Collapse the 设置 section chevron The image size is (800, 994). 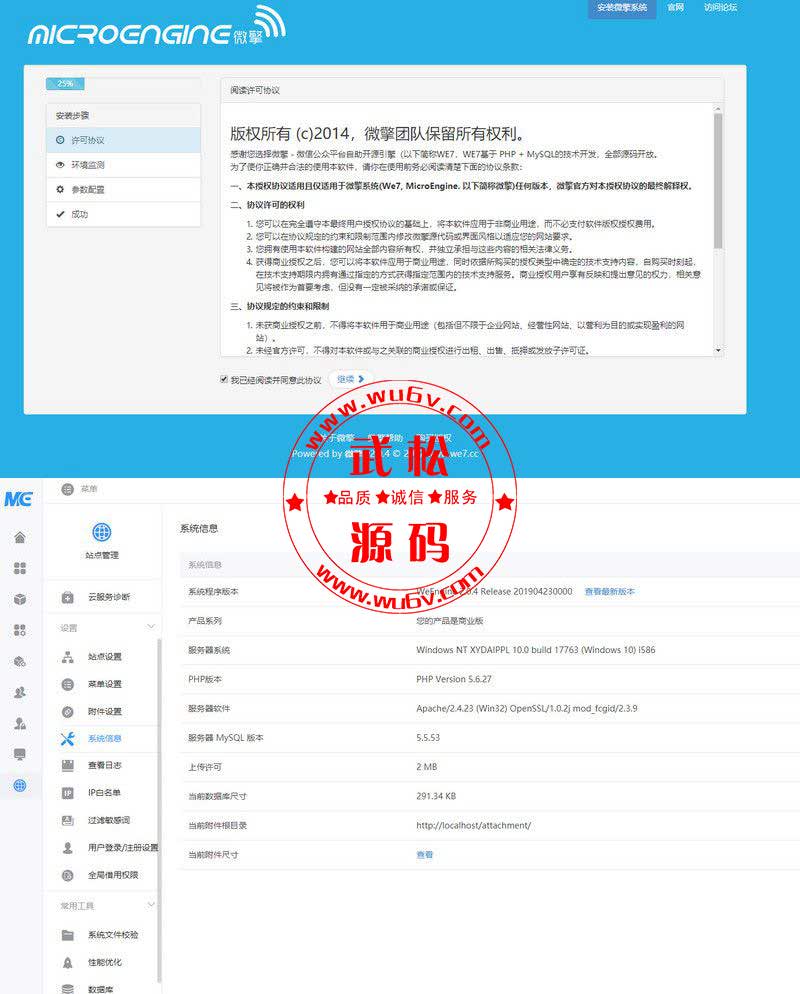pyautogui.click(x=151, y=626)
